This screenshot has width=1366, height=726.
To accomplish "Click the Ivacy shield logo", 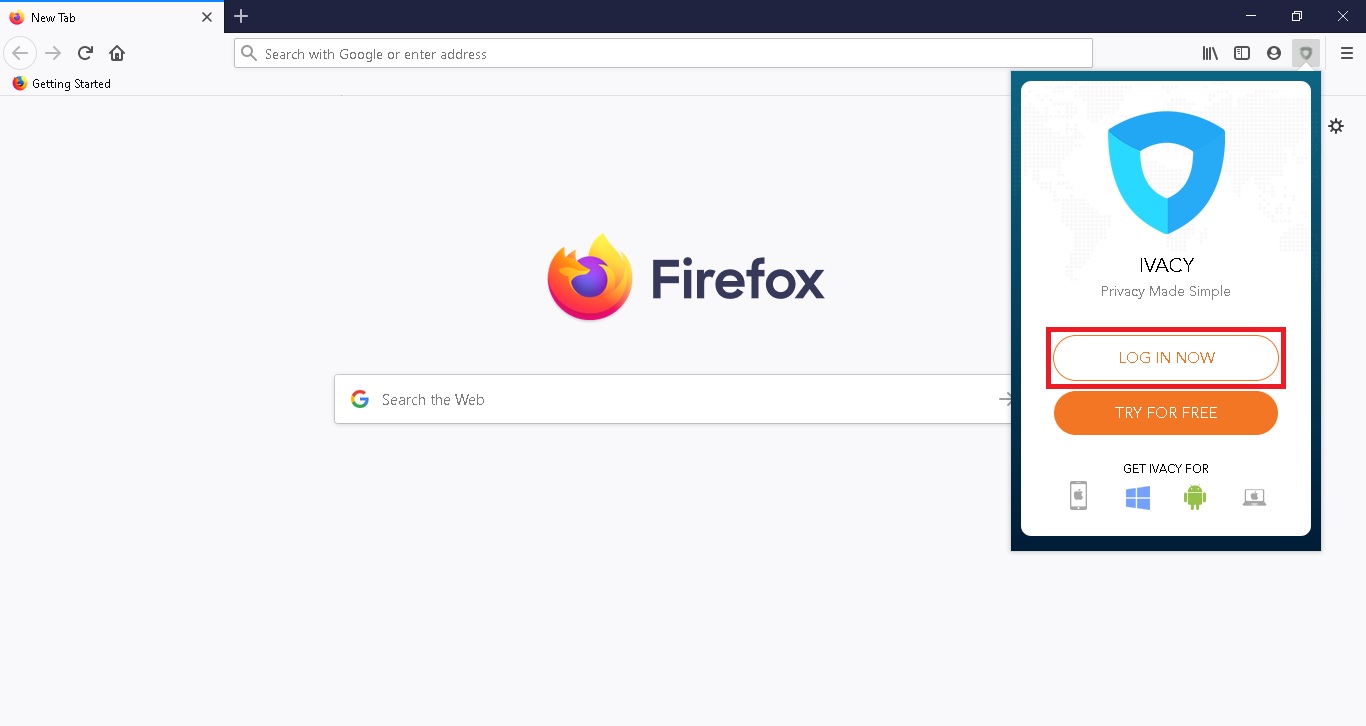I will coord(1166,172).
